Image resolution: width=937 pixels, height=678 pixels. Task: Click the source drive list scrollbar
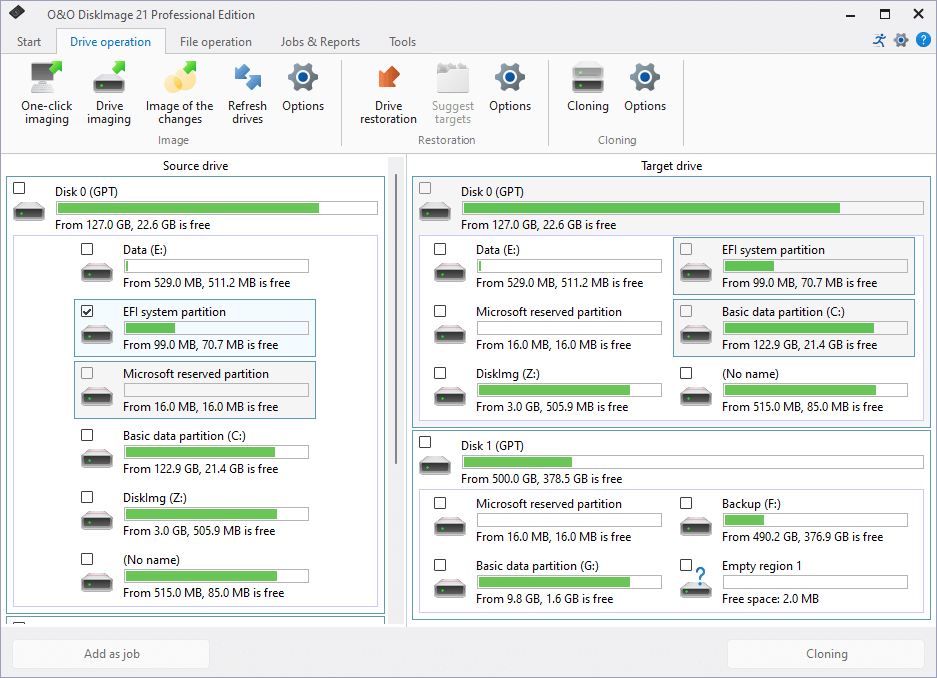coord(396,319)
